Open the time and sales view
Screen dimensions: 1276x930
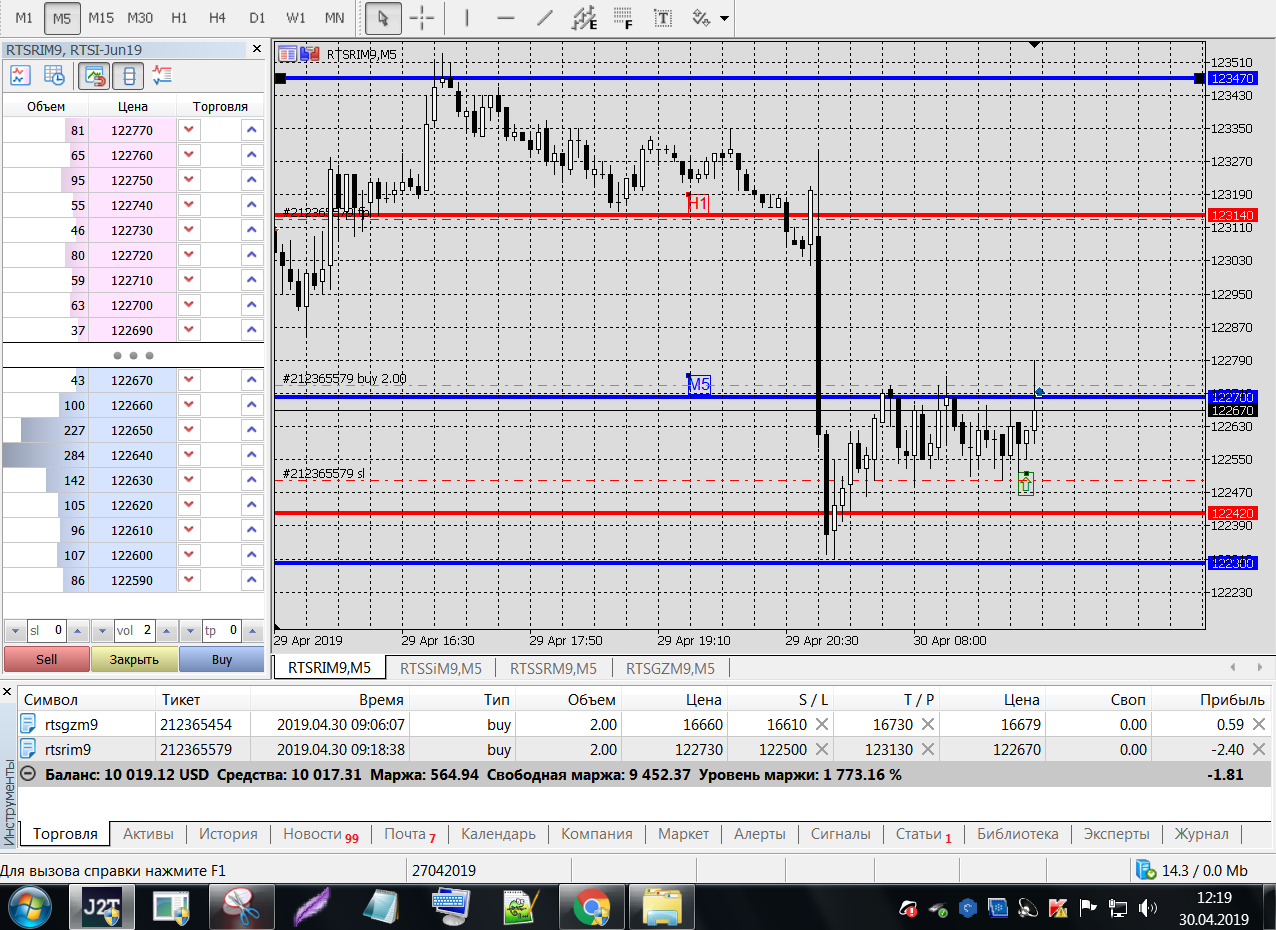coord(55,75)
